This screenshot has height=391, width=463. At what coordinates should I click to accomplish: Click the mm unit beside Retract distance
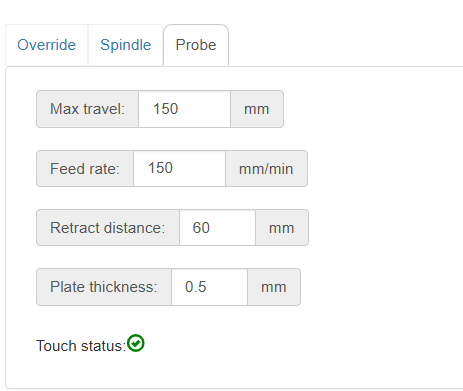[x=282, y=228]
